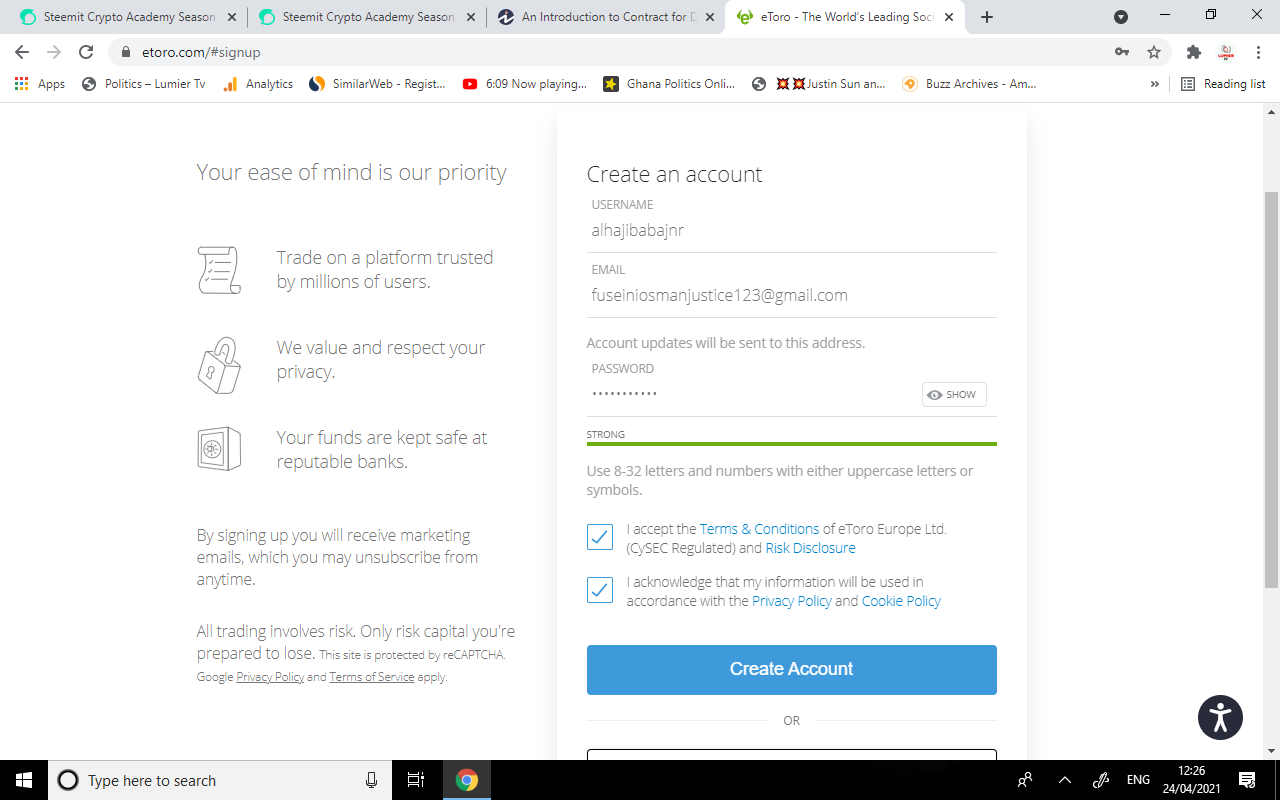This screenshot has height=800, width=1280.
Task: Uncheck the Privacy Policy acknowledgment checkbox
Action: pos(600,590)
